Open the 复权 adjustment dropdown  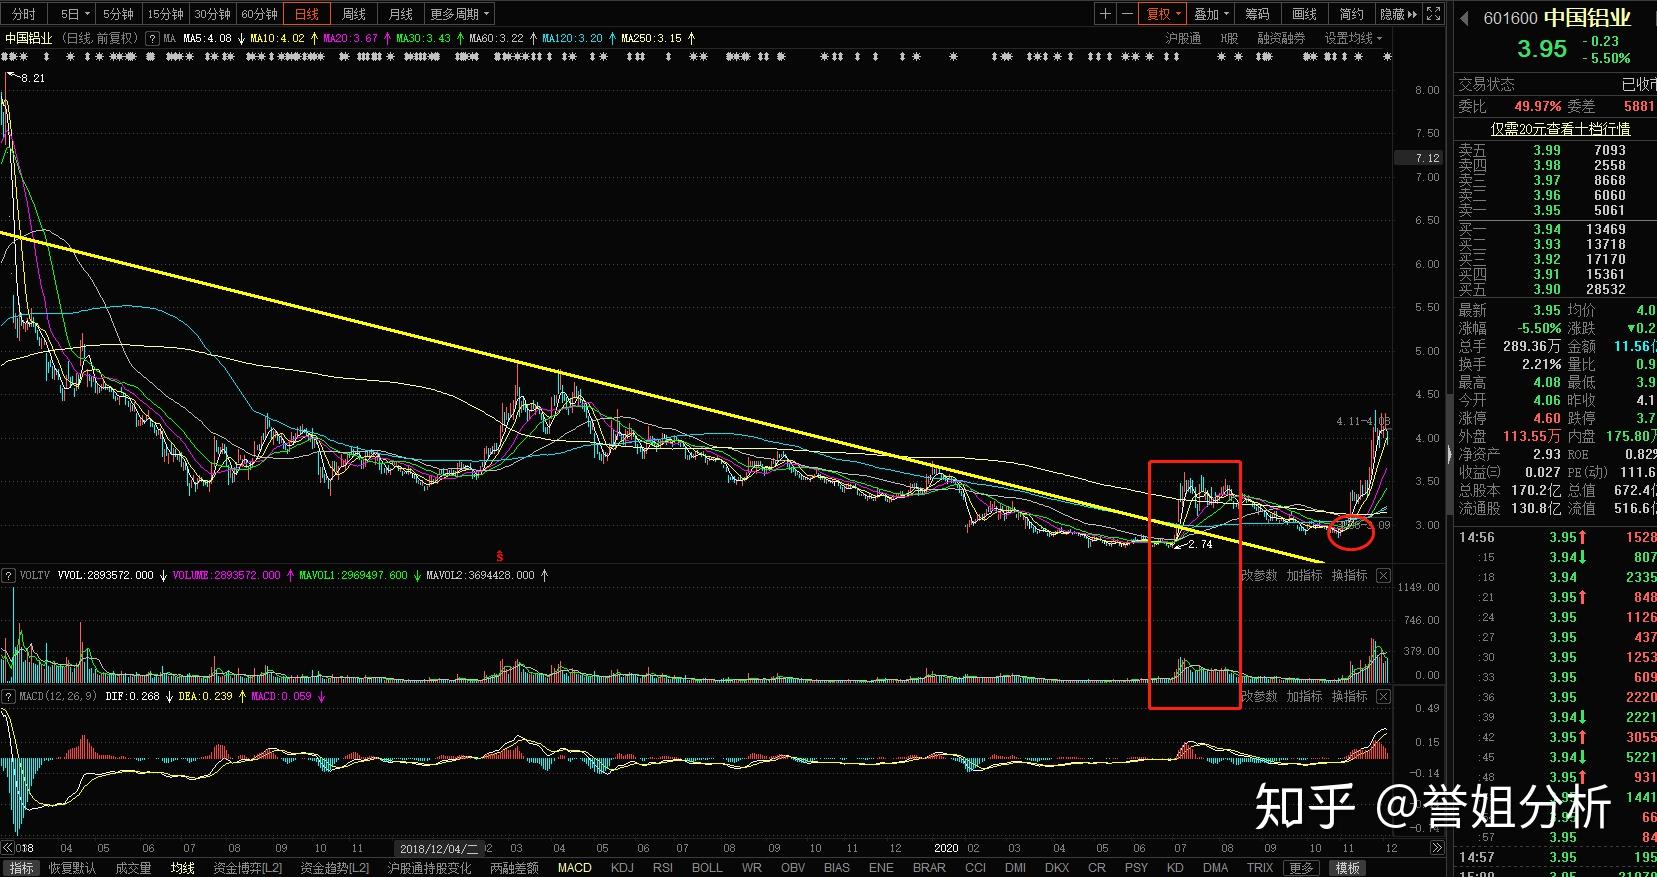coord(1164,14)
